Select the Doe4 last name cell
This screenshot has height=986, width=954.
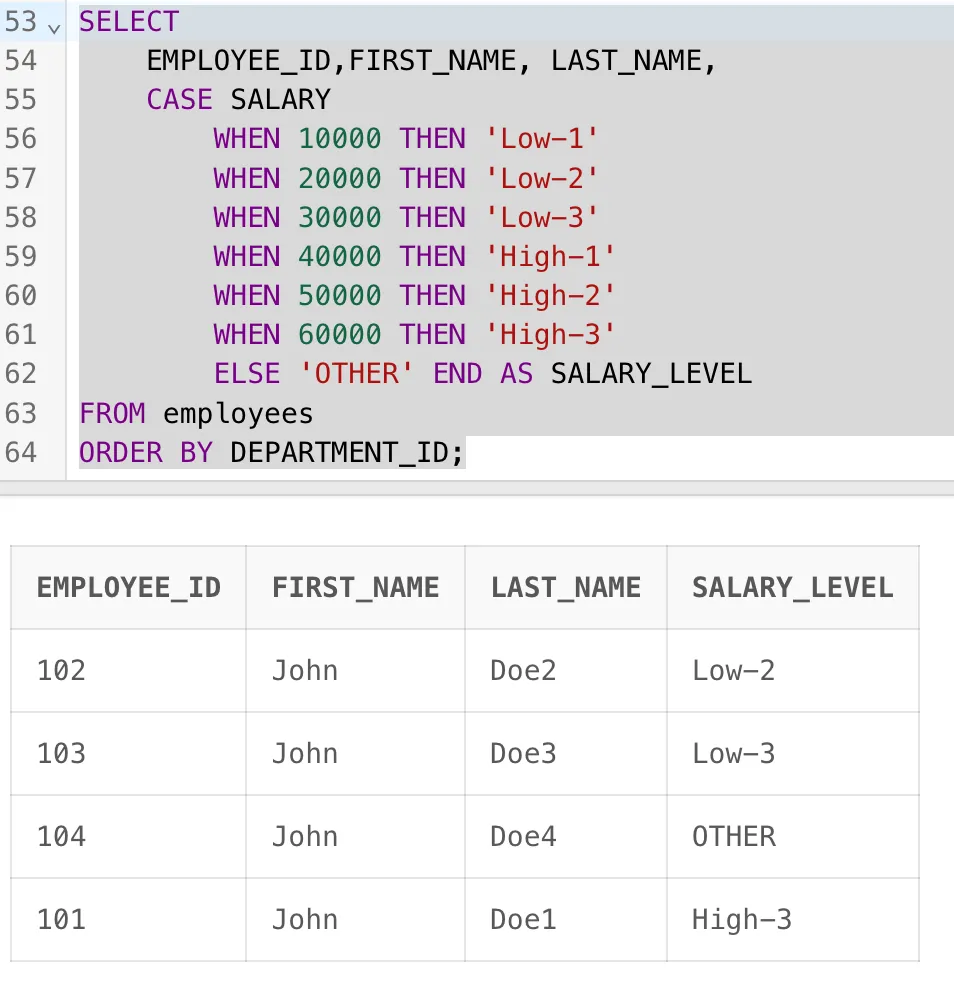pyautogui.click(x=566, y=837)
